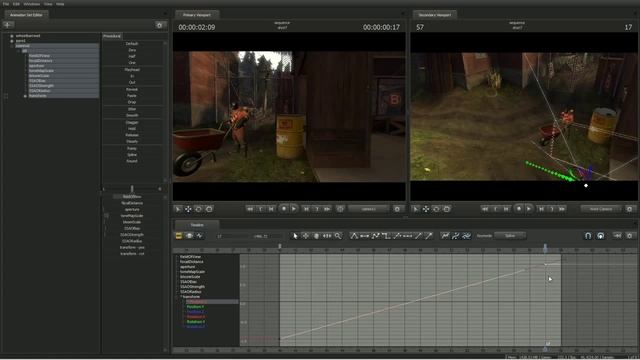Open the Edit menu
The height and width of the screenshot is (360, 640).
coord(16,4)
